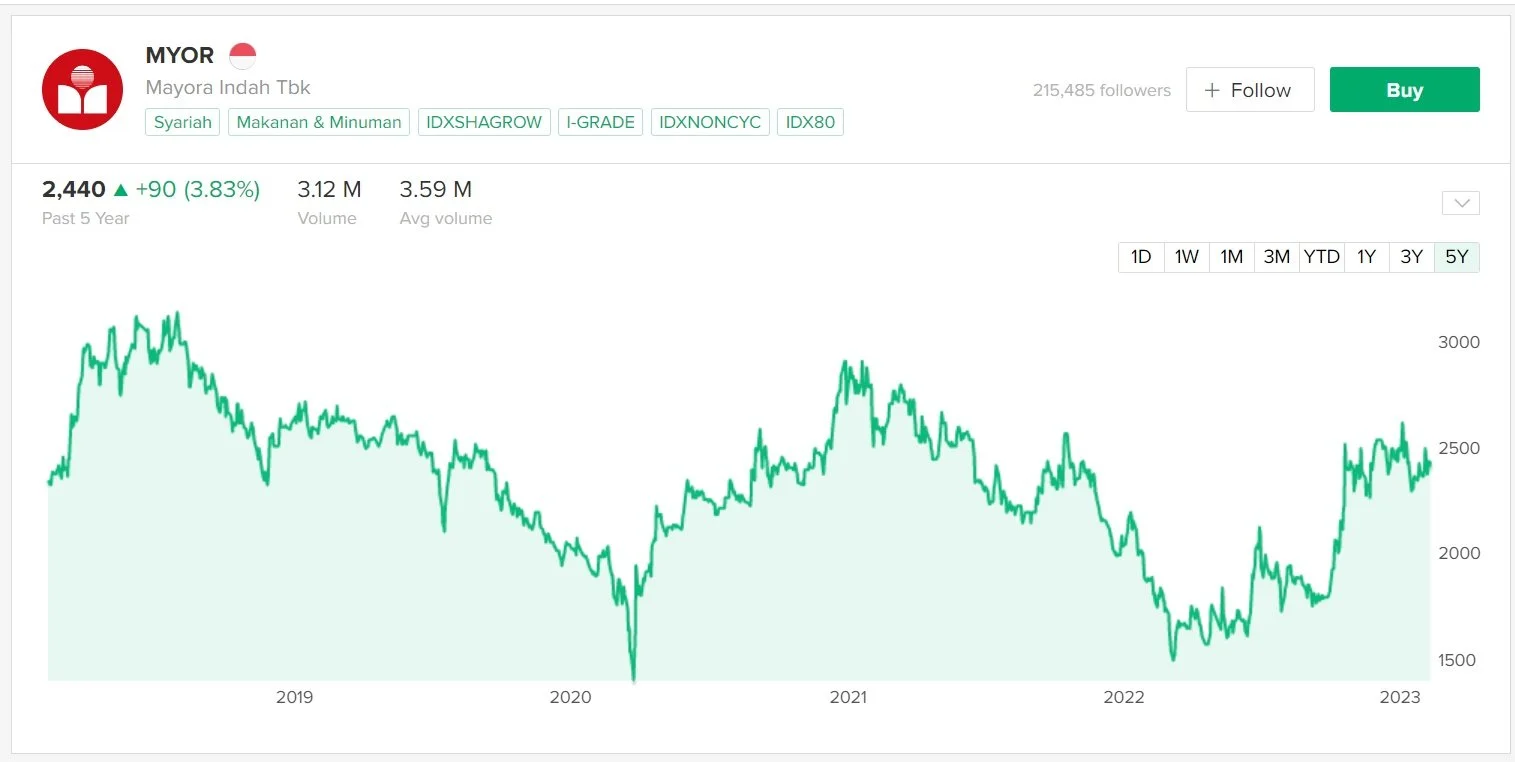Switch chart to 3M range
This screenshot has width=1515, height=762.
point(1277,257)
